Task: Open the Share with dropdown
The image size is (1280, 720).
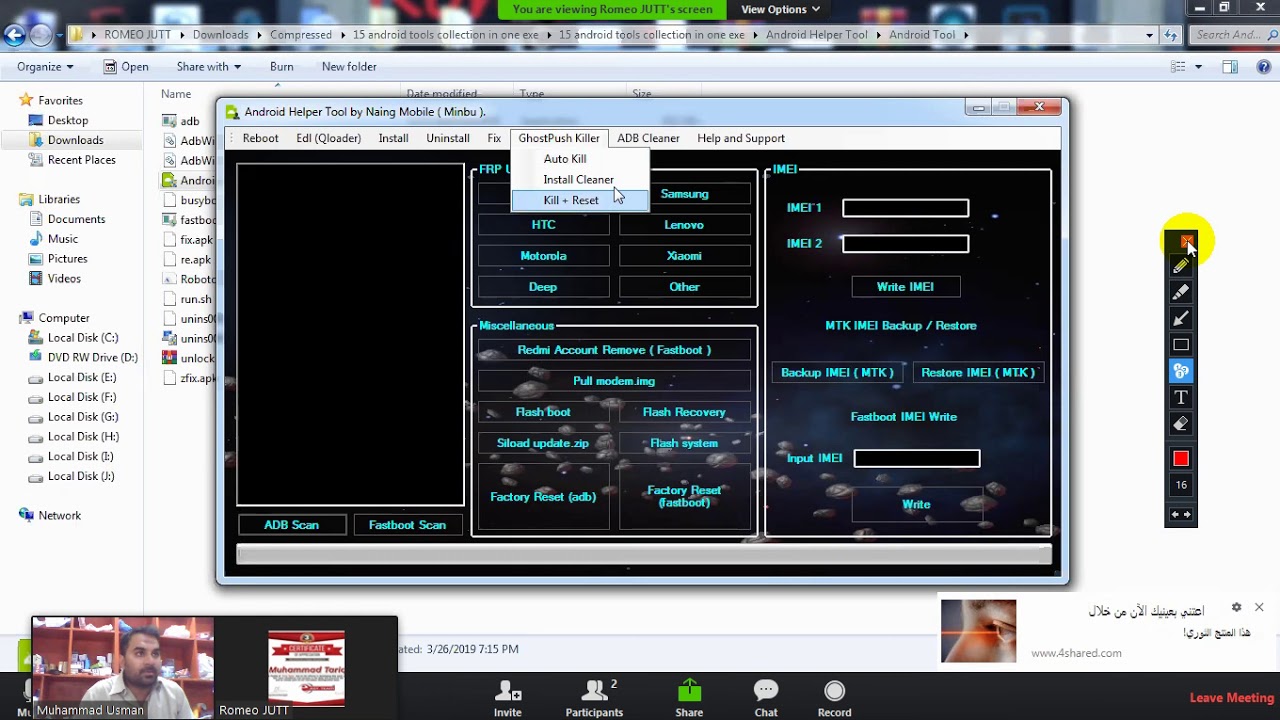Action: click(208, 67)
